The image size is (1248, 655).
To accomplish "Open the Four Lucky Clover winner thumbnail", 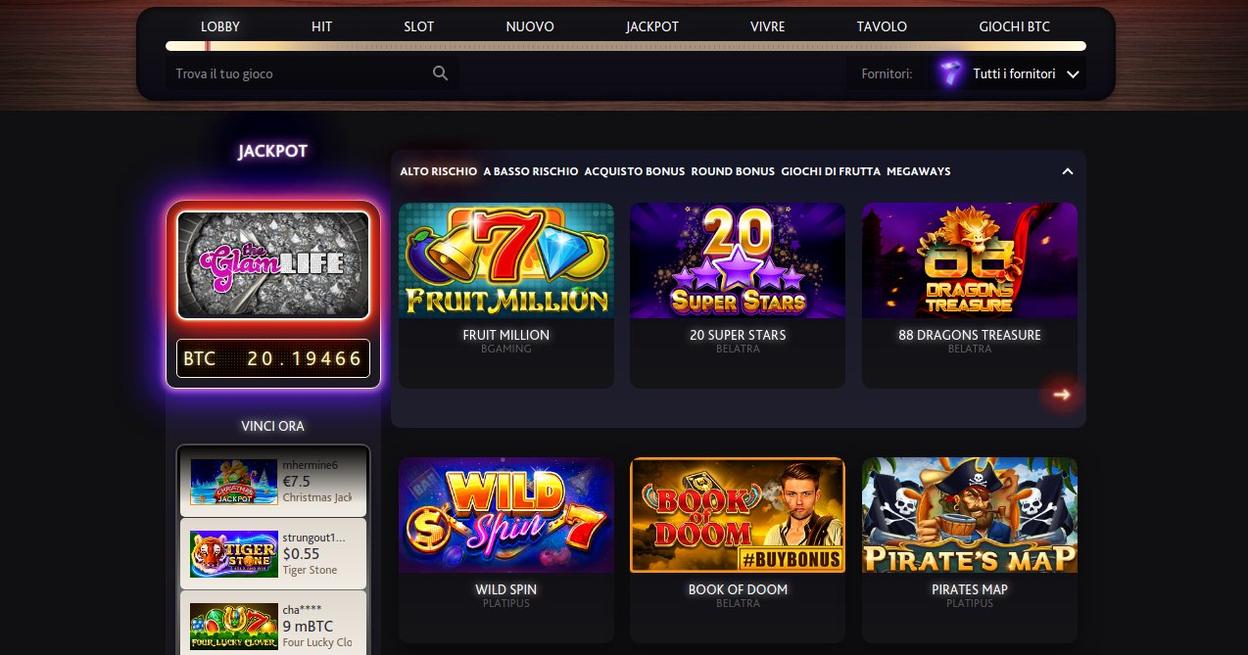I will (x=233, y=626).
